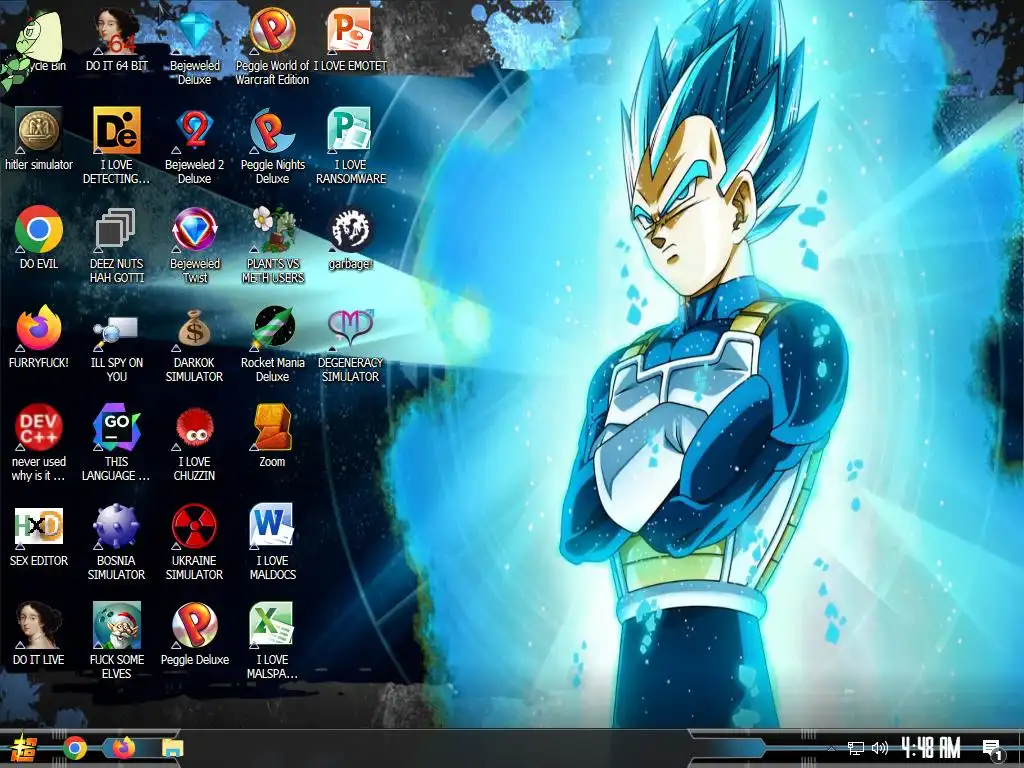Open the network status tray icon
The height and width of the screenshot is (768, 1024).
pyautogui.click(x=856, y=748)
